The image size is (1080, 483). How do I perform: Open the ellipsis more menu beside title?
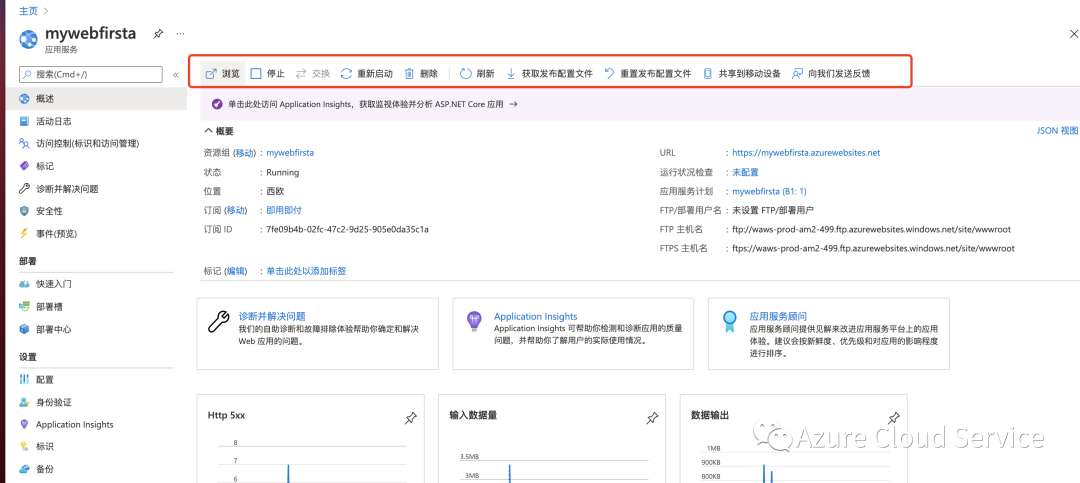180,34
